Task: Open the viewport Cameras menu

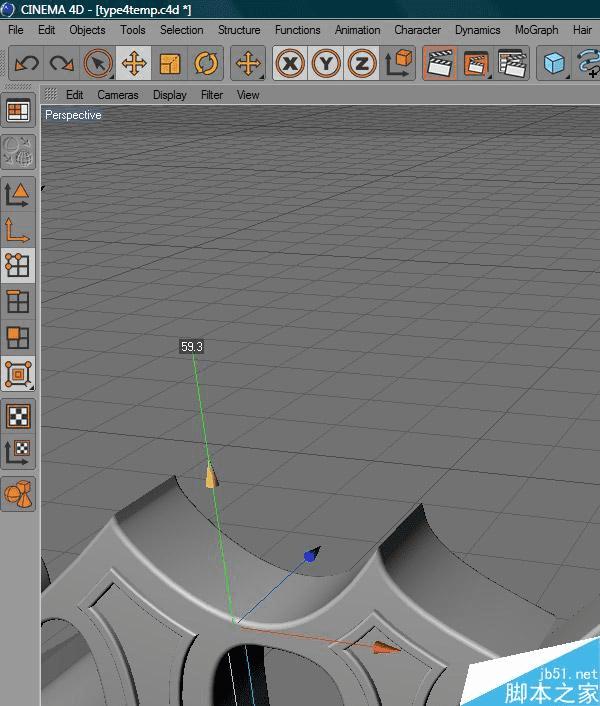Action: click(x=118, y=95)
